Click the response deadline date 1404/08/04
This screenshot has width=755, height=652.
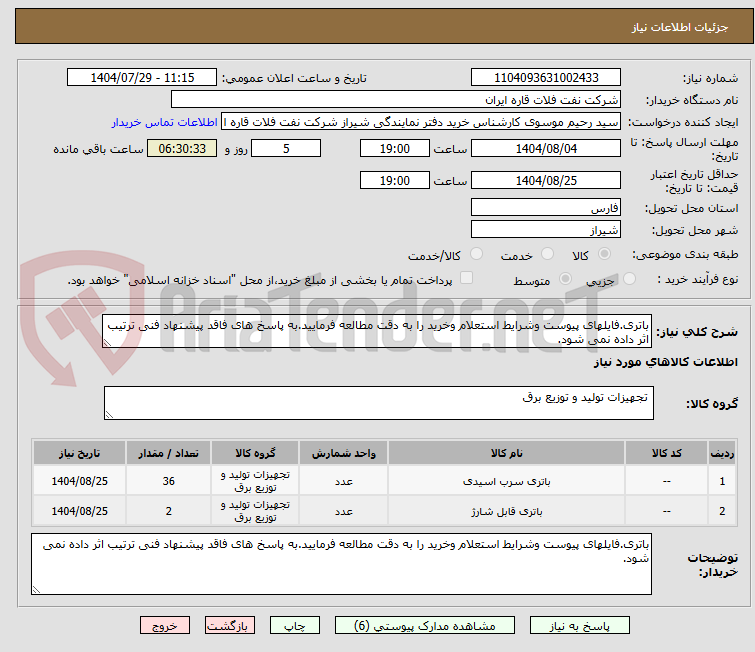[x=546, y=148]
